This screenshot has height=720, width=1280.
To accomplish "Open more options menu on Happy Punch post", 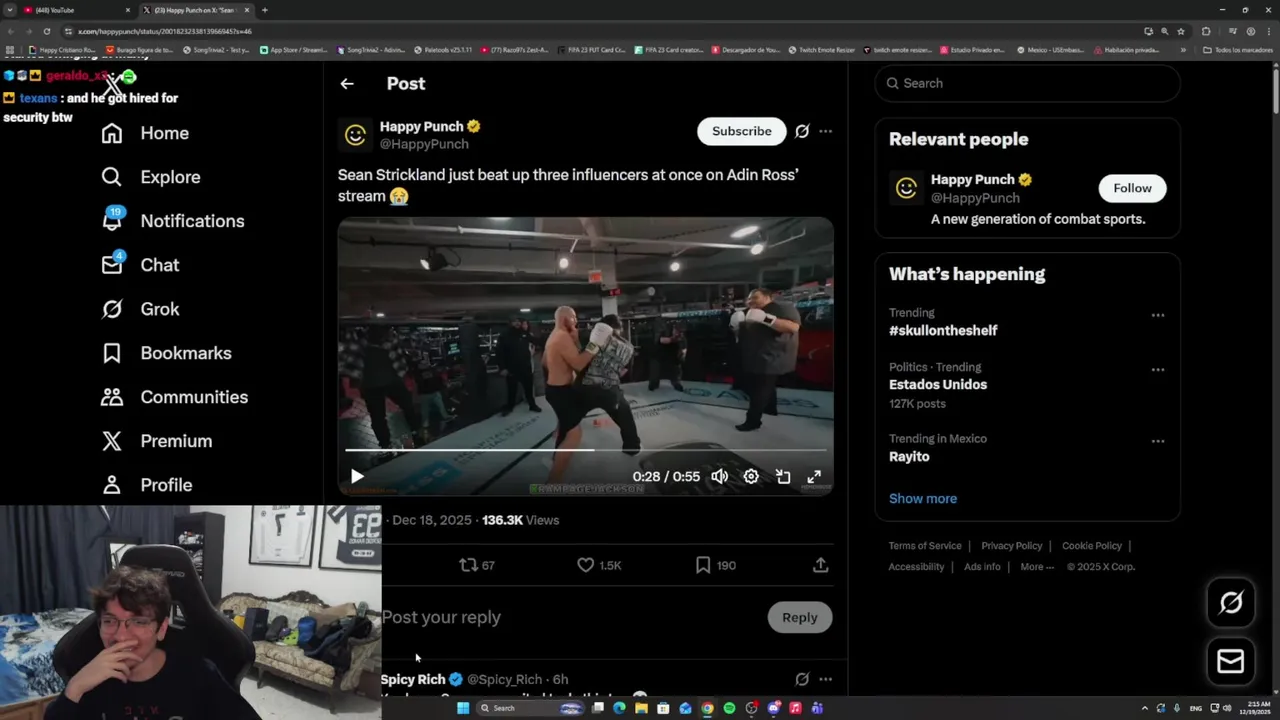I will click(x=825, y=131).
